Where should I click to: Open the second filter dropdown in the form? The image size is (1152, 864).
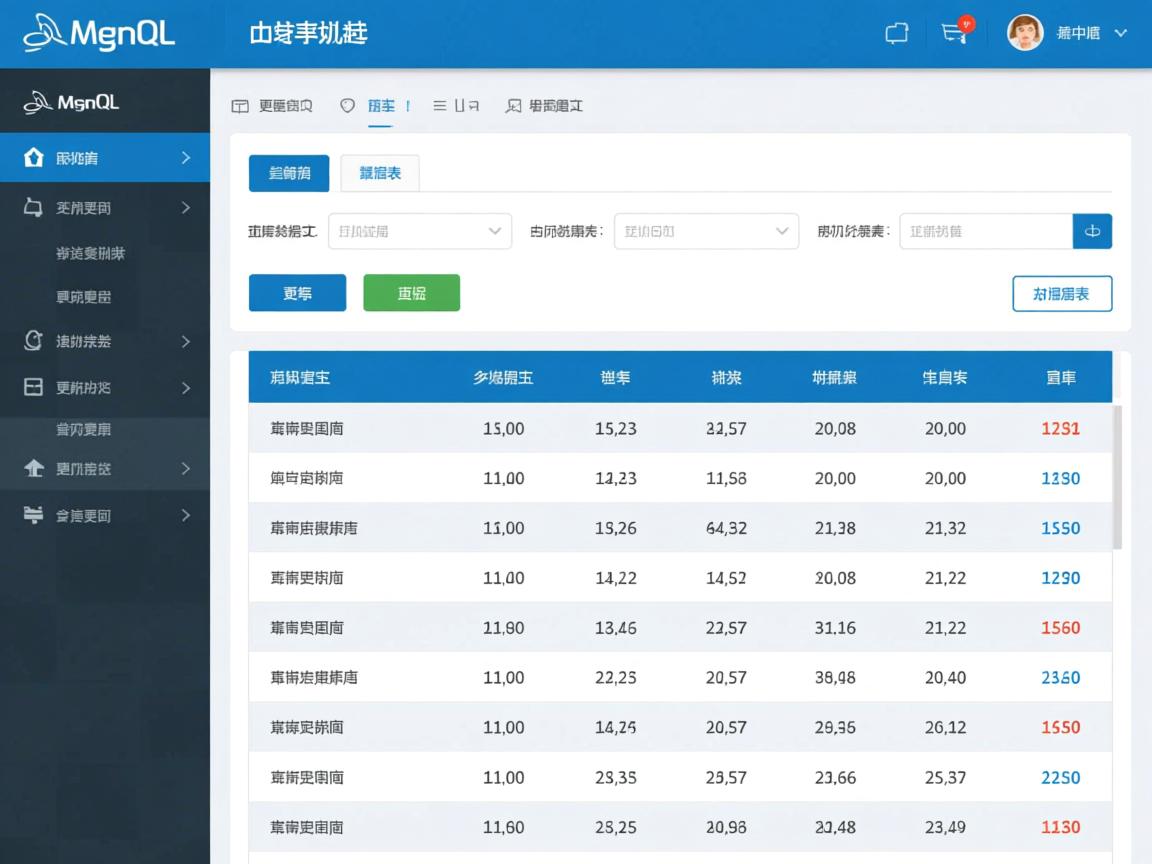point(706,231)
